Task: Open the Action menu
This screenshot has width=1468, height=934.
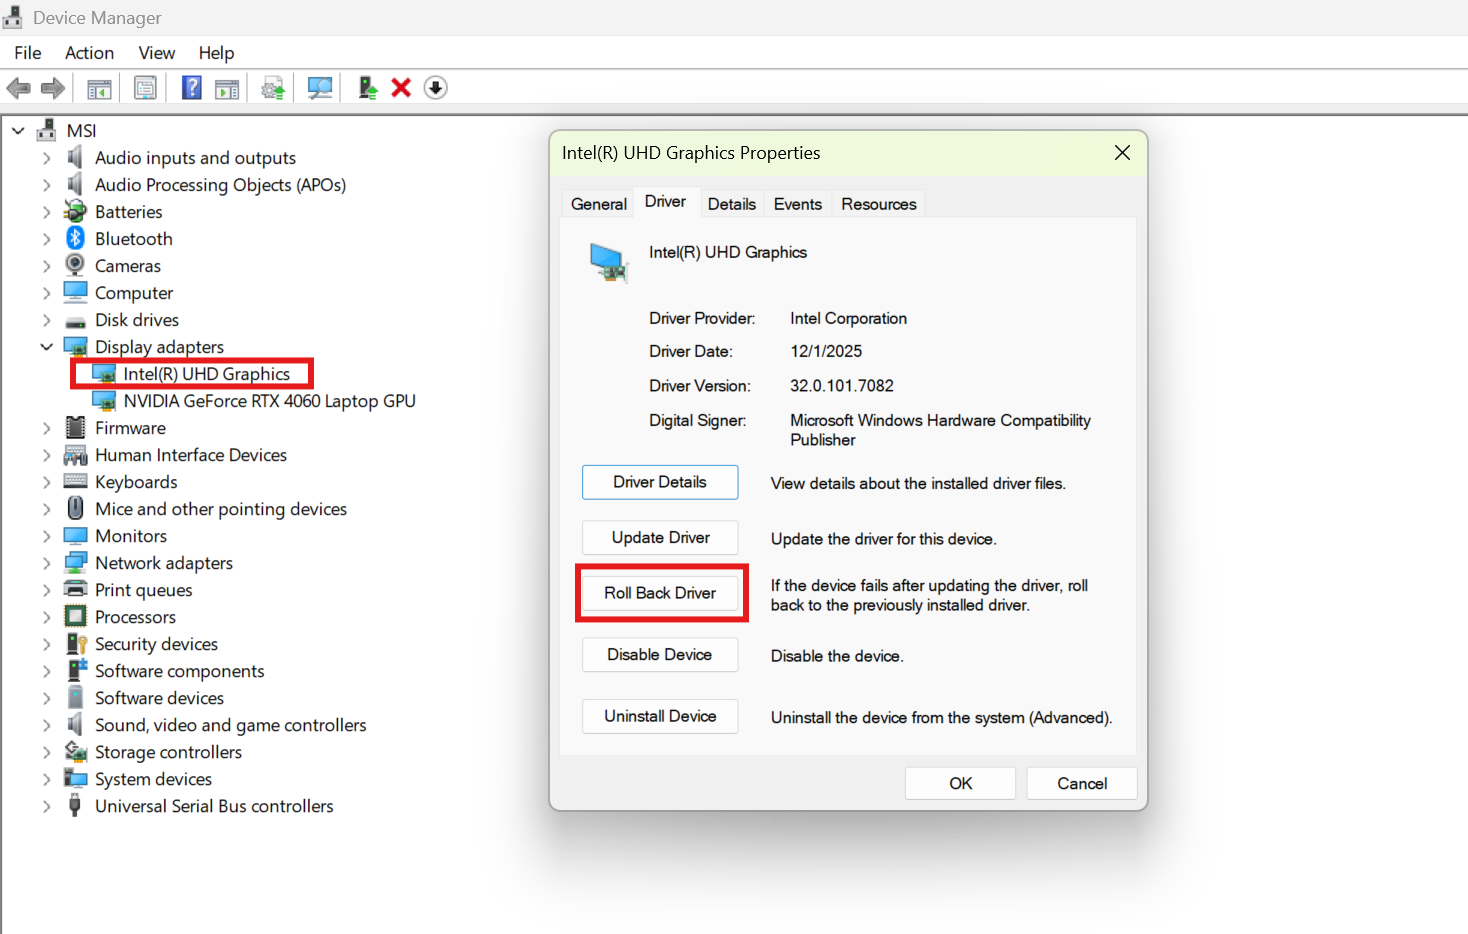Action: pos(89,53)
